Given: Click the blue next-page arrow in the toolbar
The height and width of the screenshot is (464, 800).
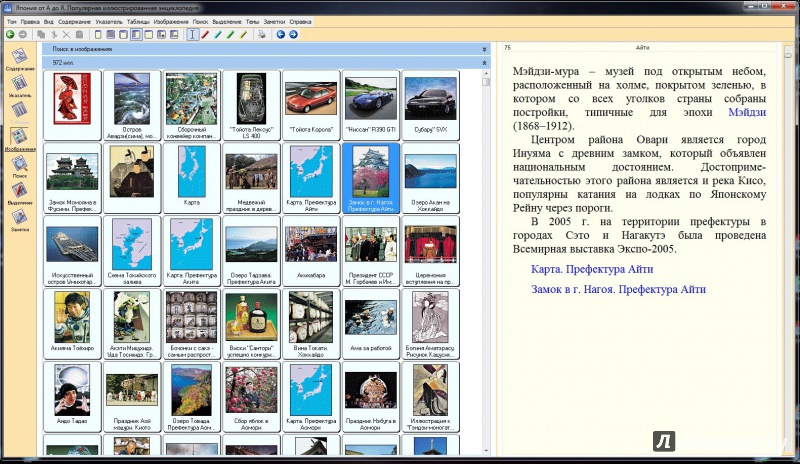Looking at the screenshot, I should 294,34.
